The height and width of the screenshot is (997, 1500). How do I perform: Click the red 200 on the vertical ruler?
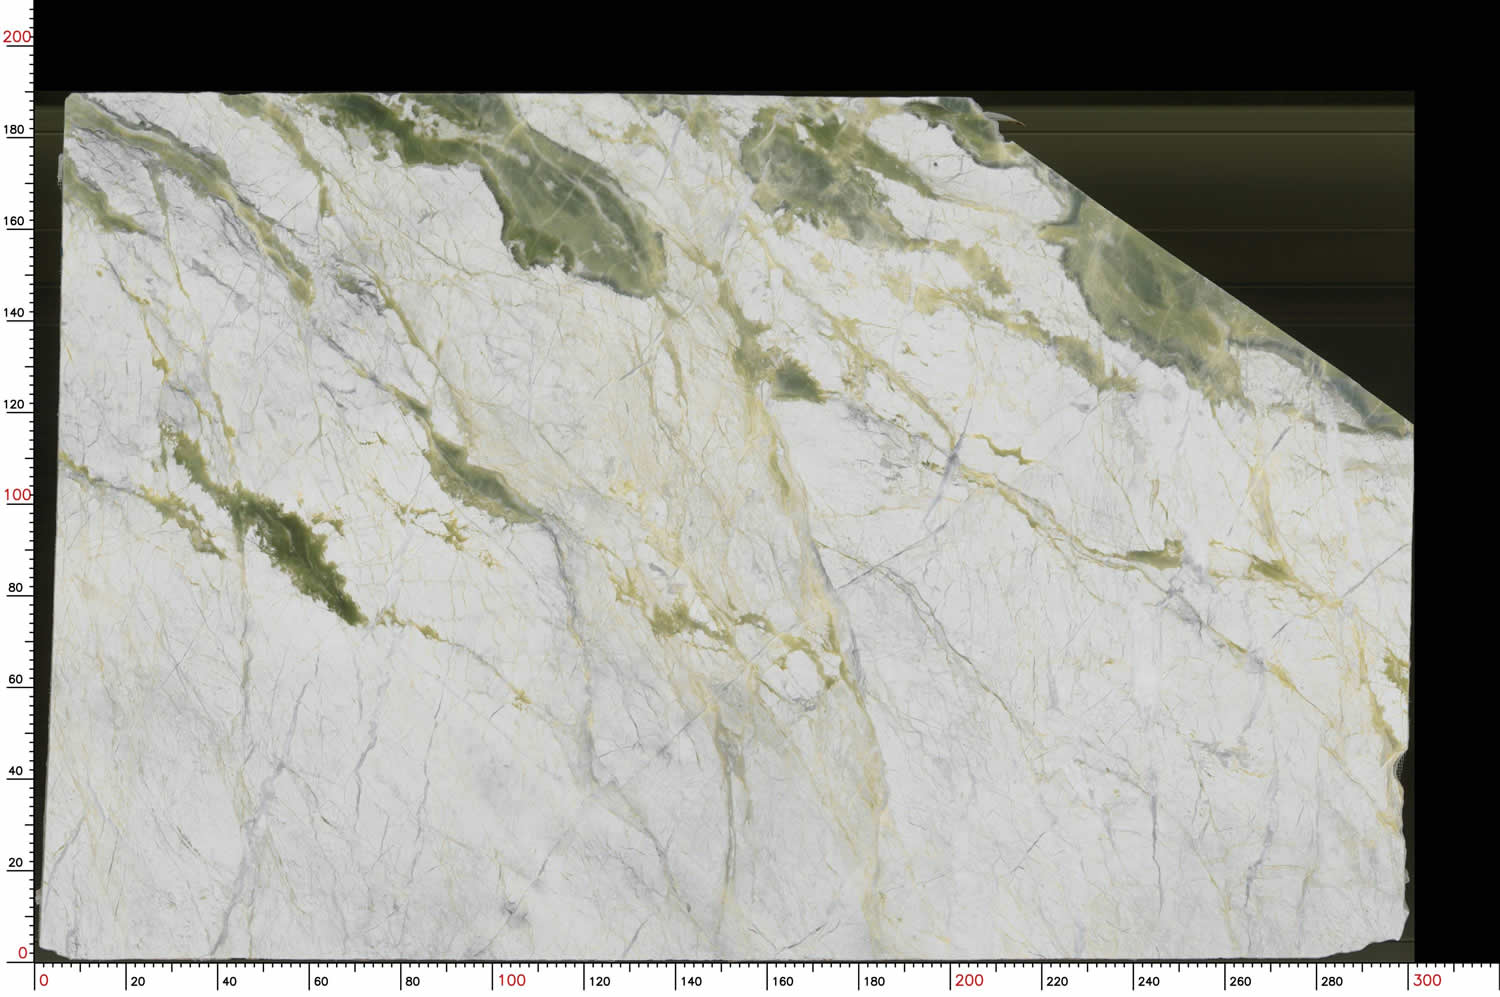coord(17,37)
